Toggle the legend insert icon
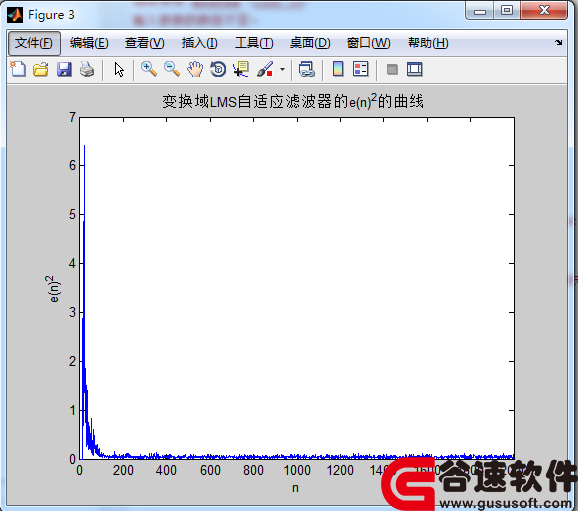Viewport: 578px width, 511px height. (x=361, y=69)
